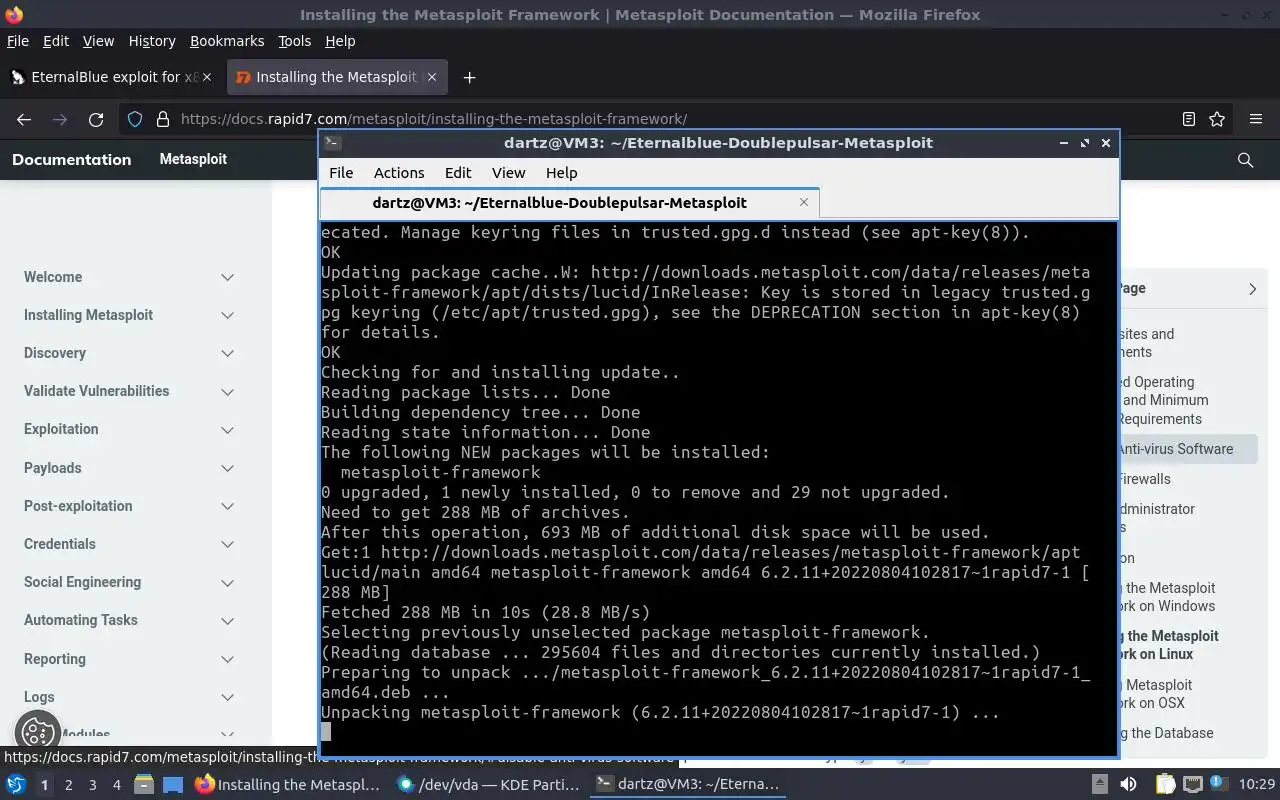Go back in Firefox history
Screen dimensions: 1280x800
[x=24, y=119]
